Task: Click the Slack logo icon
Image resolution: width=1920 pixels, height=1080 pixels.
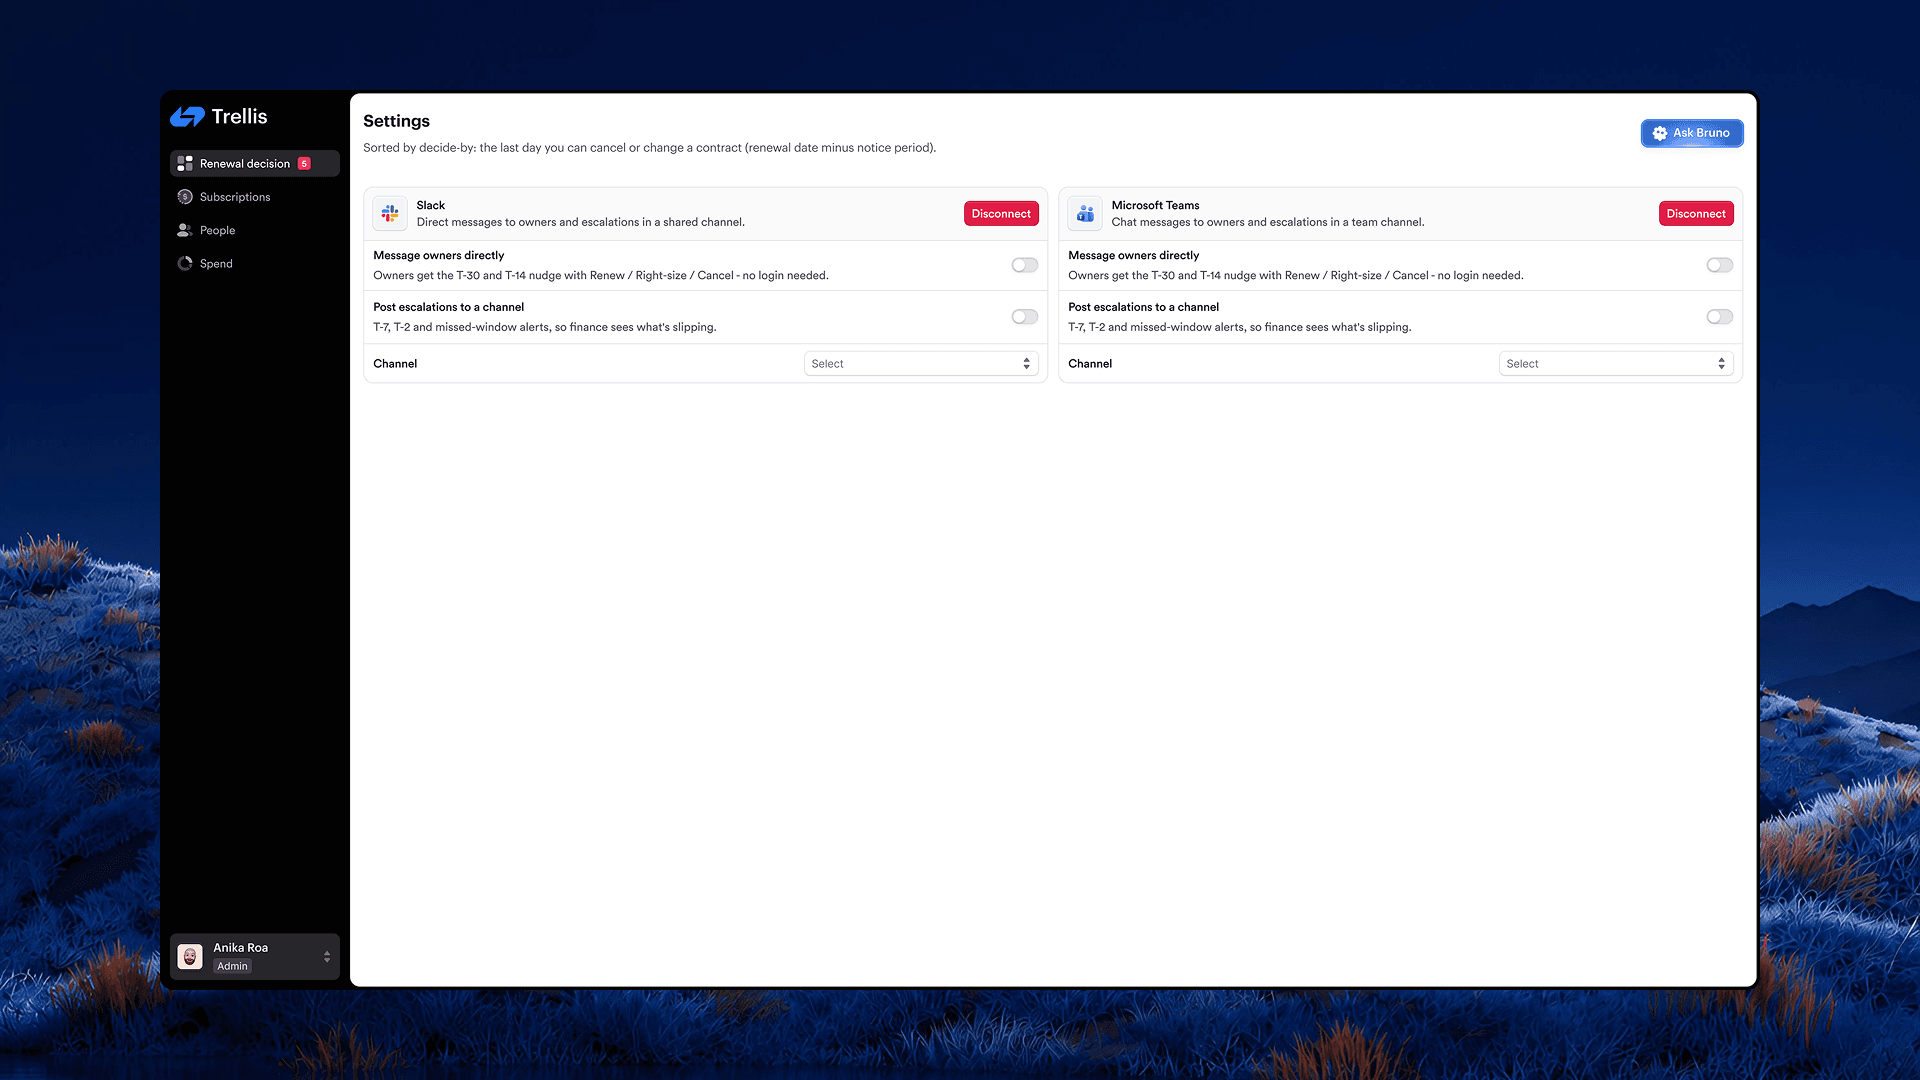Action: pos(390,214)
